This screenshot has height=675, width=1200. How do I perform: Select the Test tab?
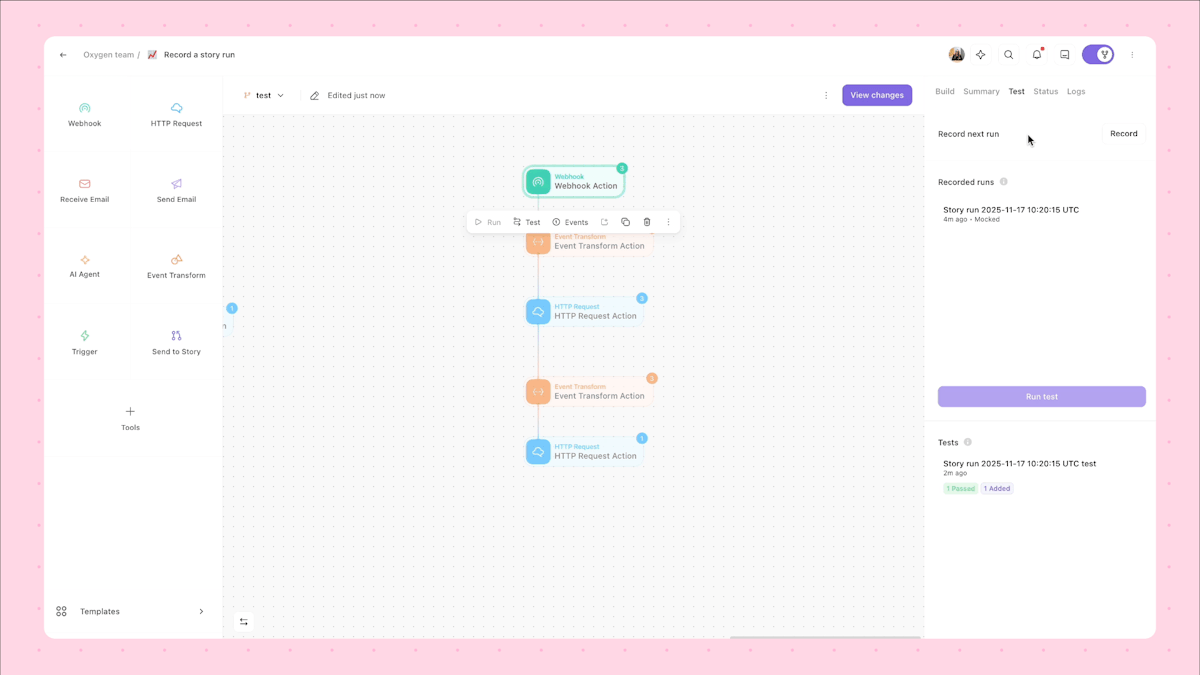(1016, 91)
